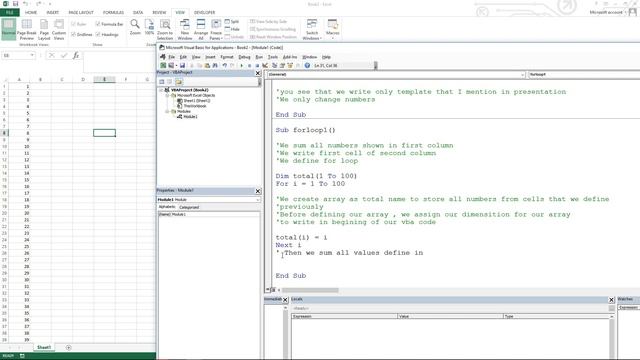Open the Name Box dropdown arrow

pos(32,56)
